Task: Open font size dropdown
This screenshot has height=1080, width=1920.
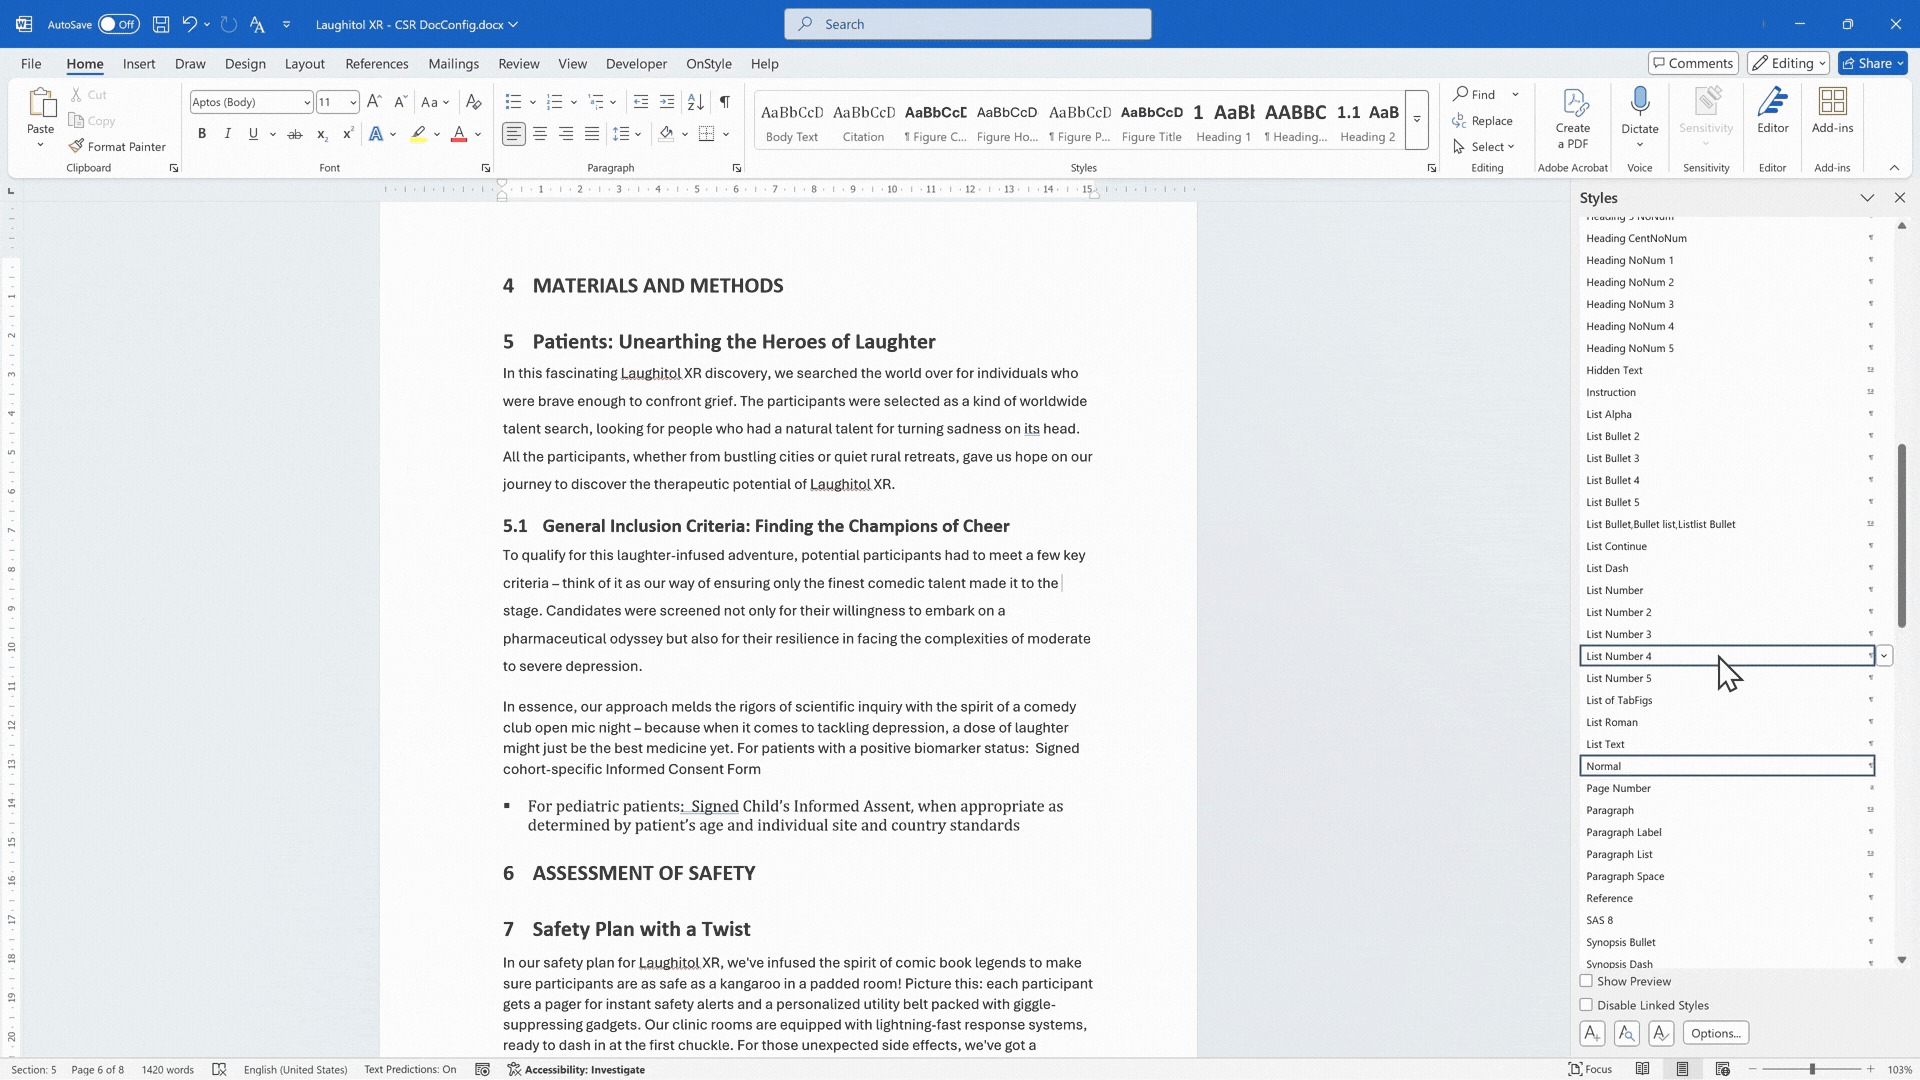Action: [x=353, y=102]
